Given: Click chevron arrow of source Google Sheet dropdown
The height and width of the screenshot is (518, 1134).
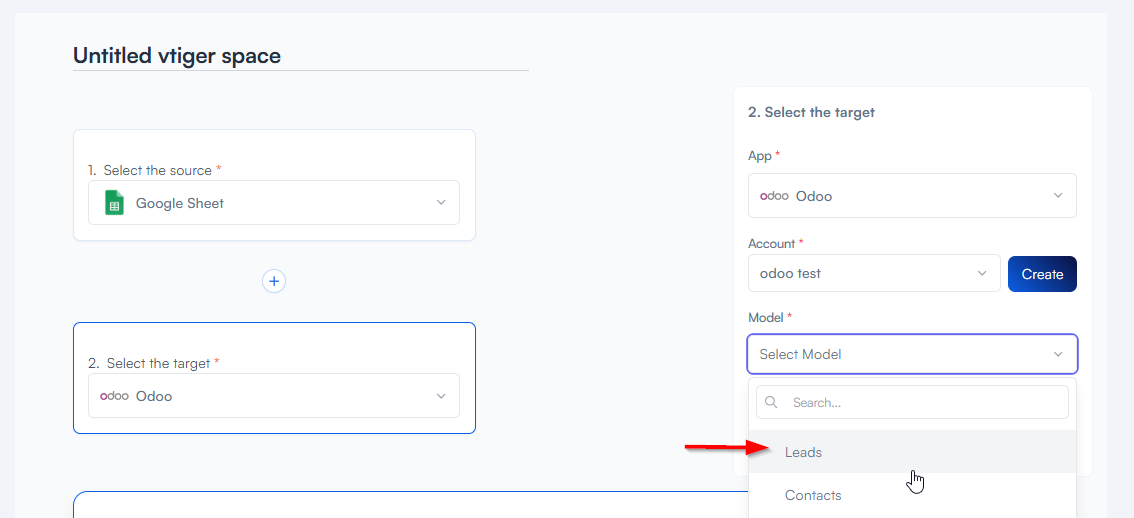Looking at the screenshot, I should click(x=441, y=203).
